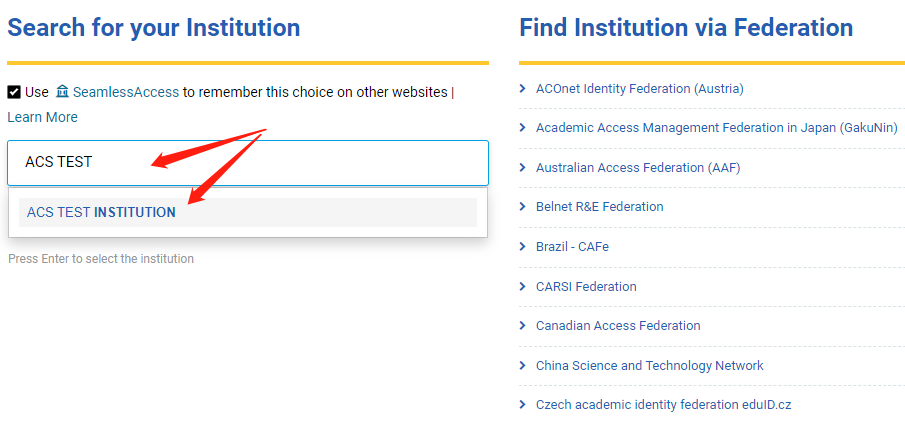Click chevron beside Canadian Access Federation
The width and height of the screenshot is (905, 424).
pyautogui.click(x=523, y=325)
